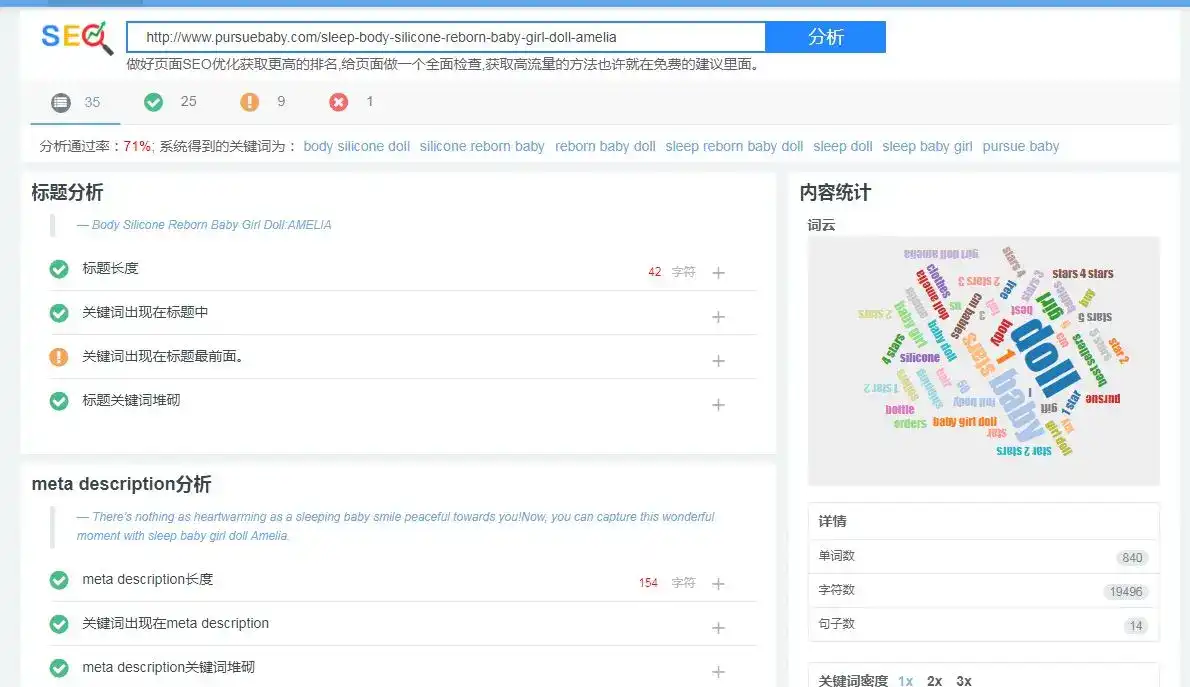Click orange warning beside 关键词出现在标题最前面
1190x687 pixels.
[x=58, y=357]
